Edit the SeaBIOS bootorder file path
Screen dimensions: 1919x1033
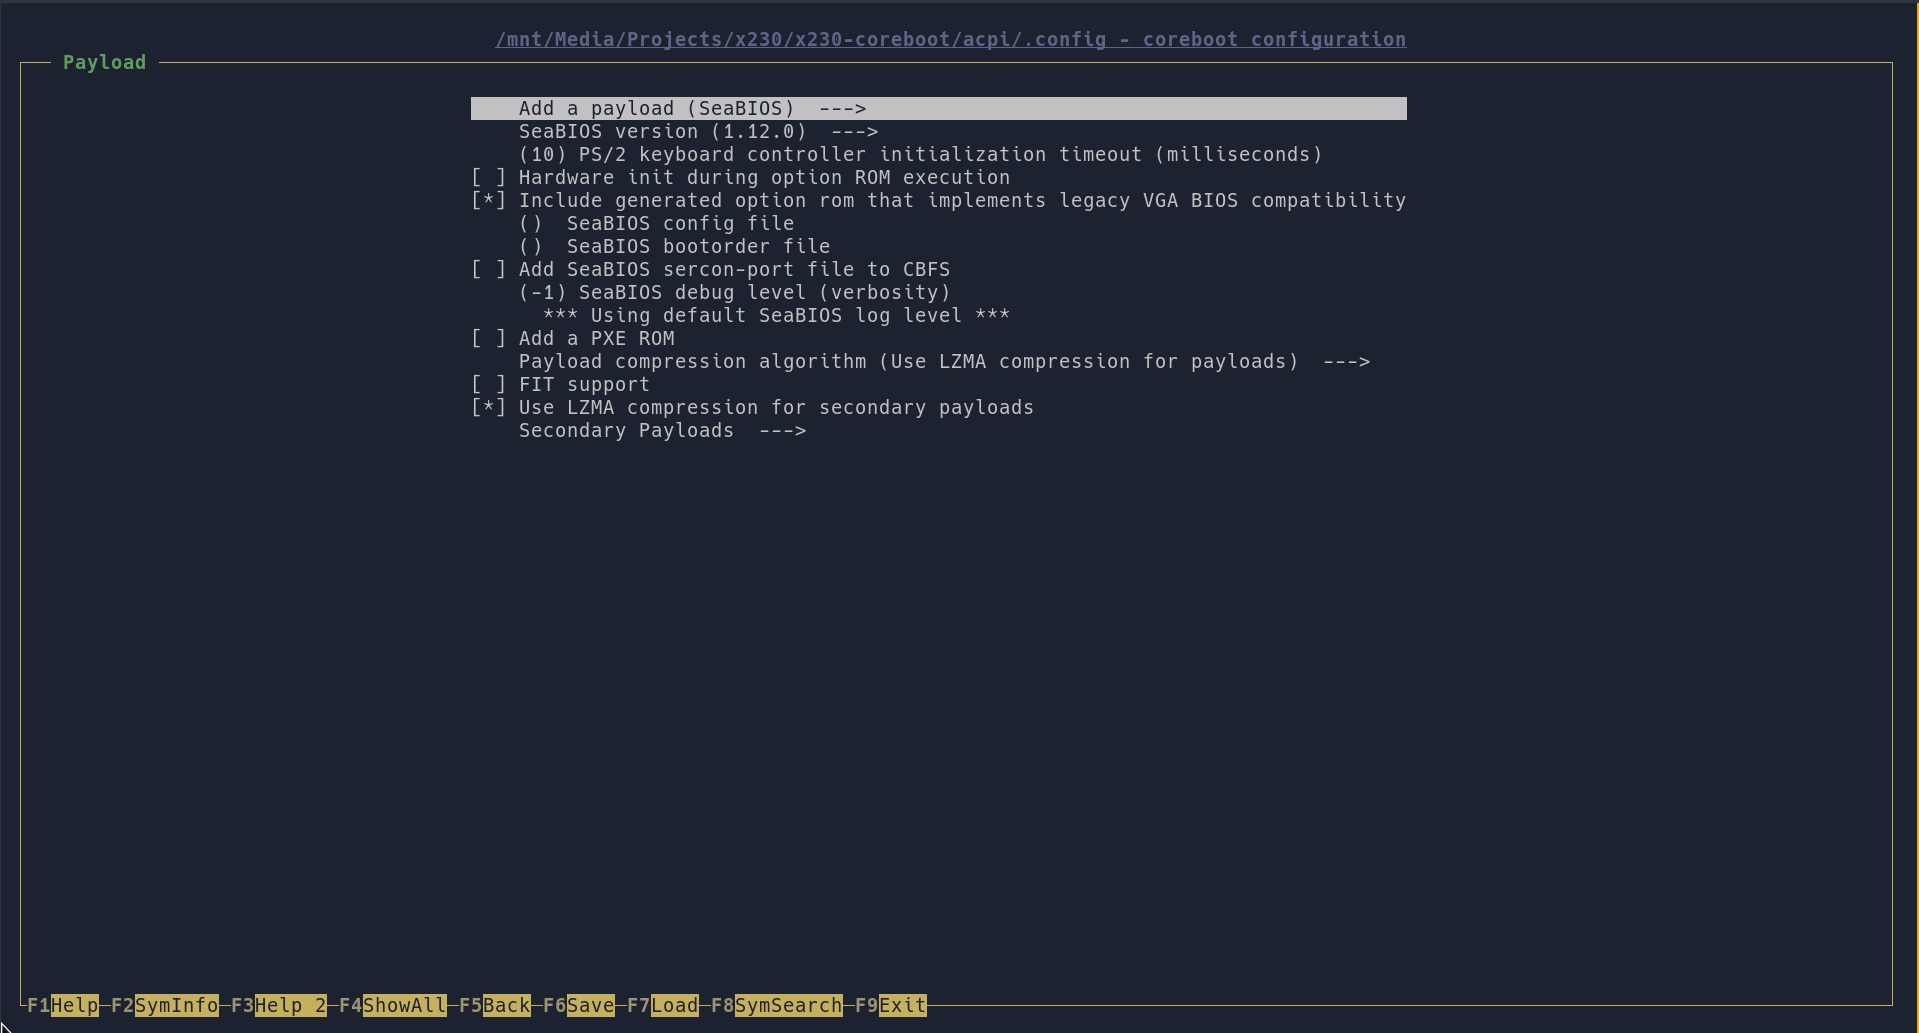point(674,247)
